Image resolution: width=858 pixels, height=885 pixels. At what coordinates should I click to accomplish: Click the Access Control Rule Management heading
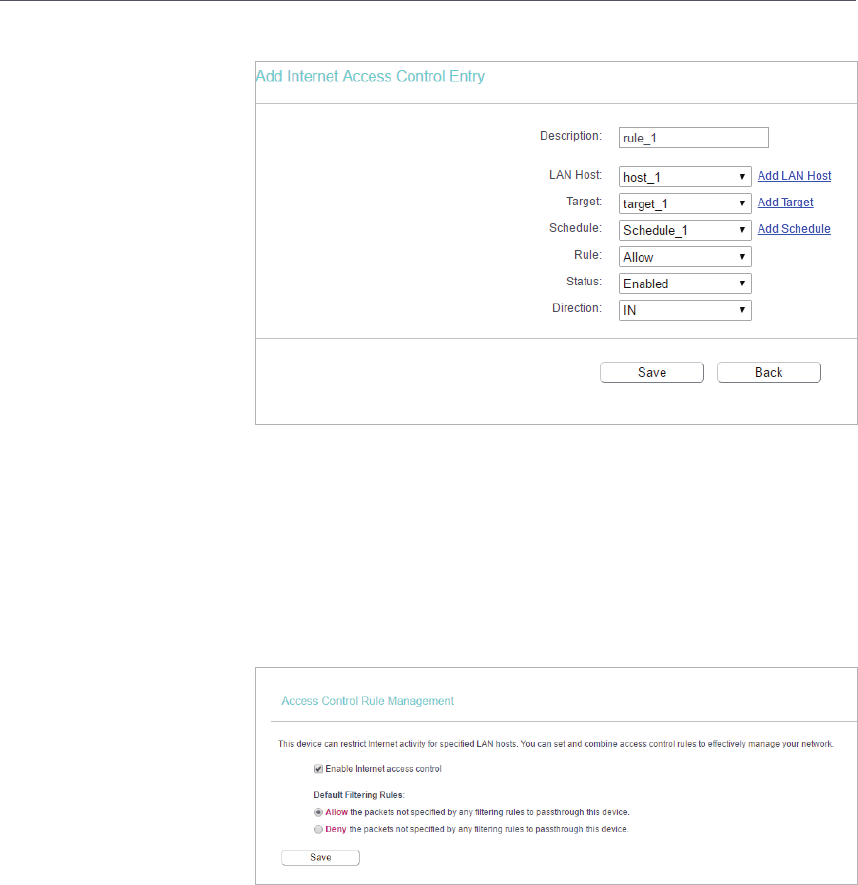[x=367, y=701]
